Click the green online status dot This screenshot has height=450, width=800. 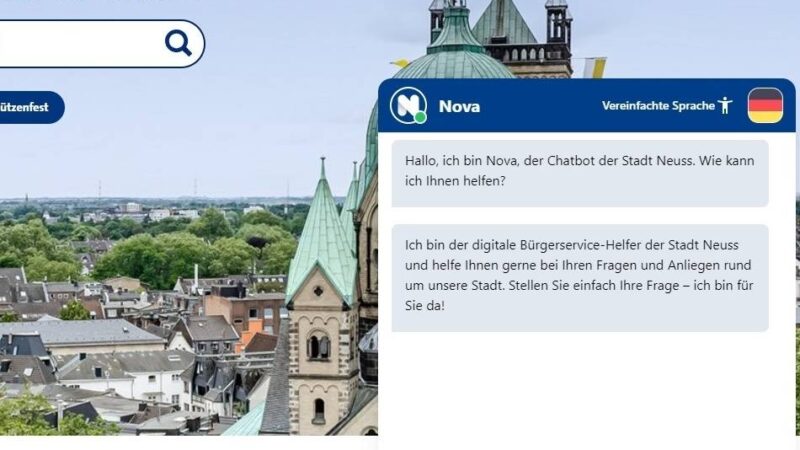[x=420, y=118]
